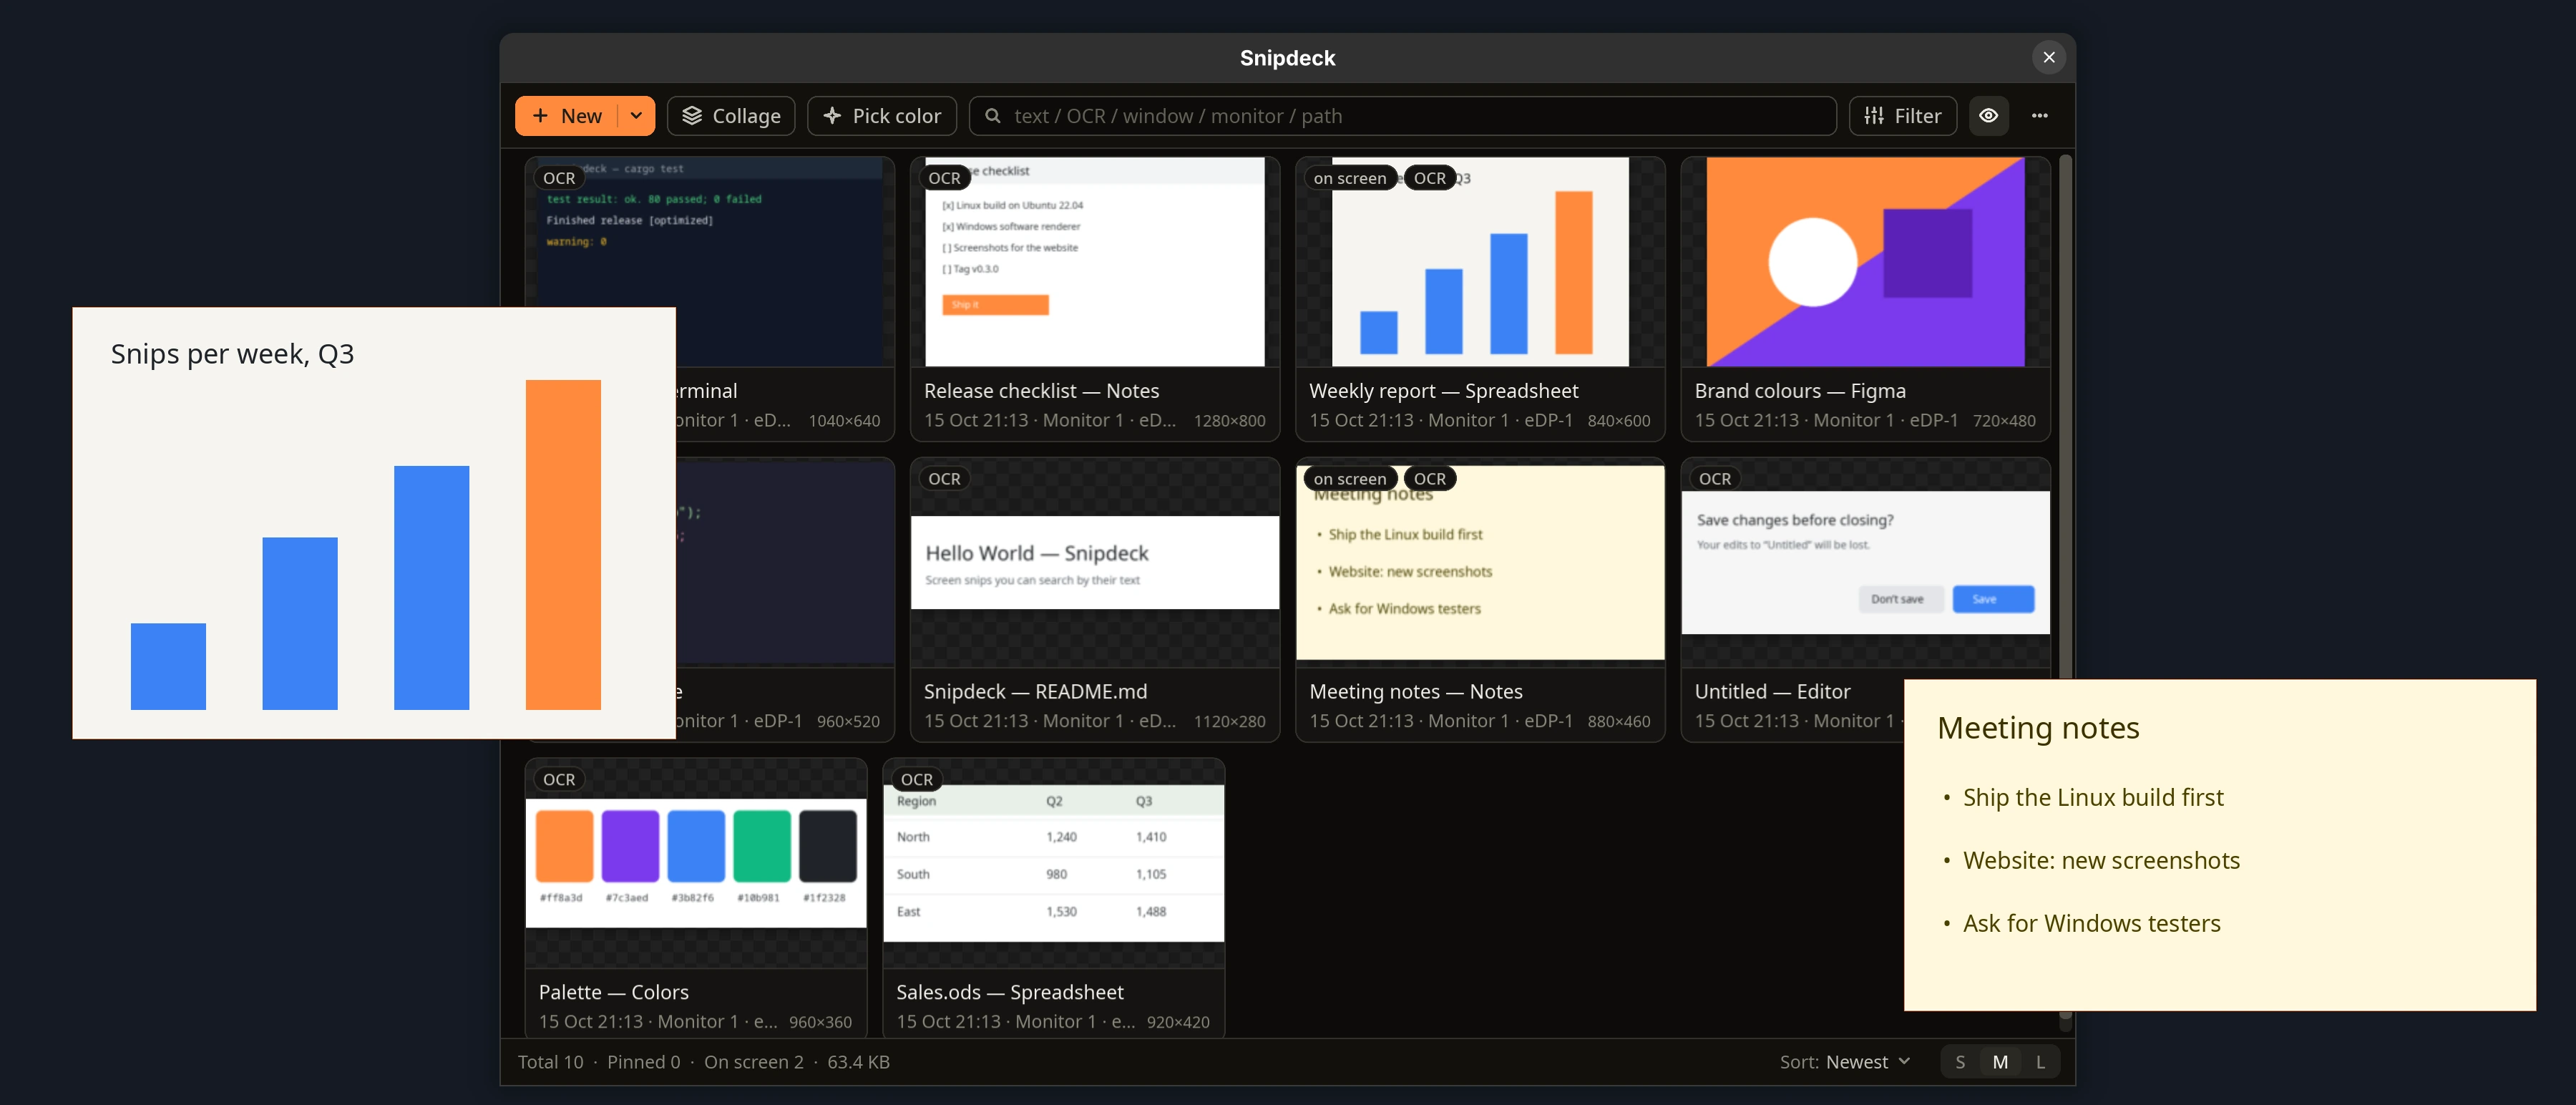Open the Release checklist — Notes thumbnail
Viewport: 2576px width, 1105px height.
(x=1095, y=262)
